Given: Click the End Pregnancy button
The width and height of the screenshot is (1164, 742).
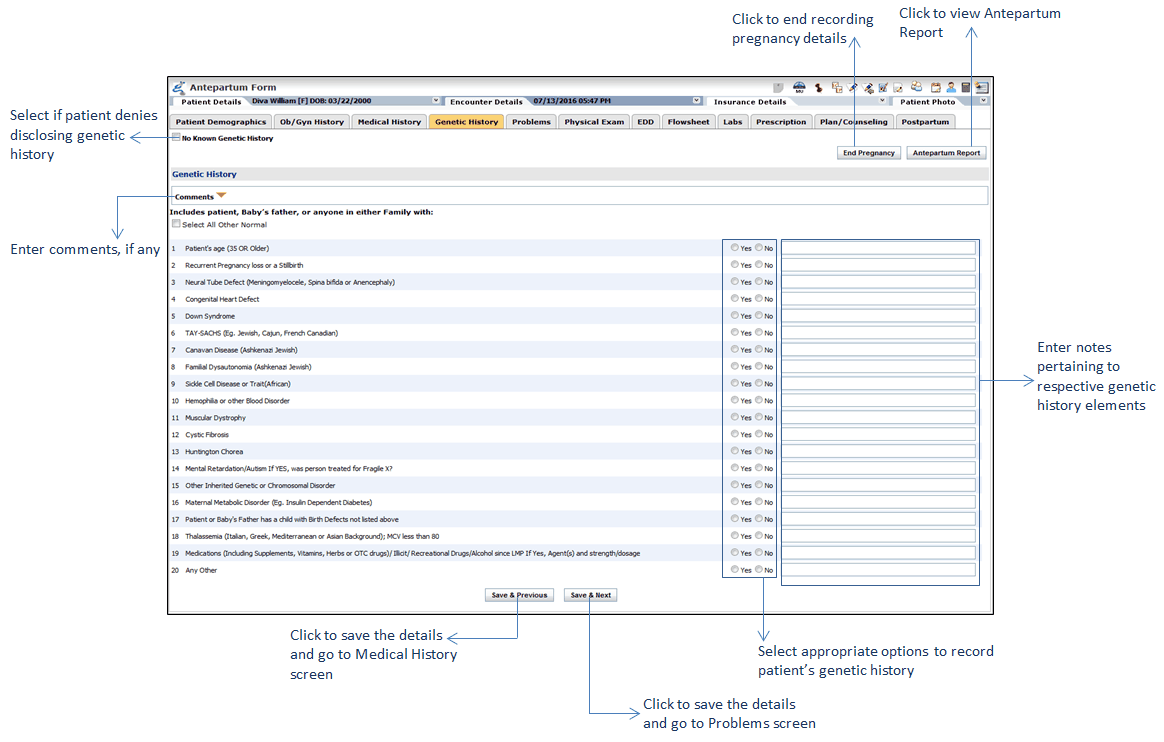Looking at the screenshot, I should (x=868, y=153).
